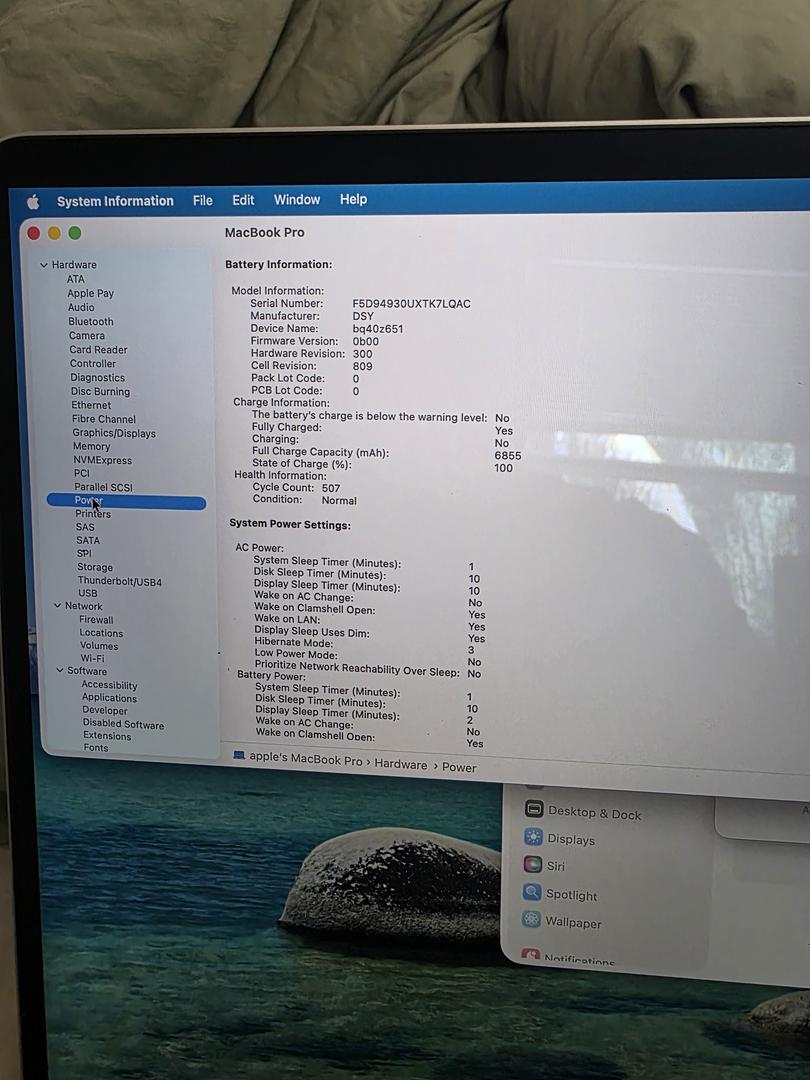
Task: Collapse the Network section chevron
Action: click(57, 606)
